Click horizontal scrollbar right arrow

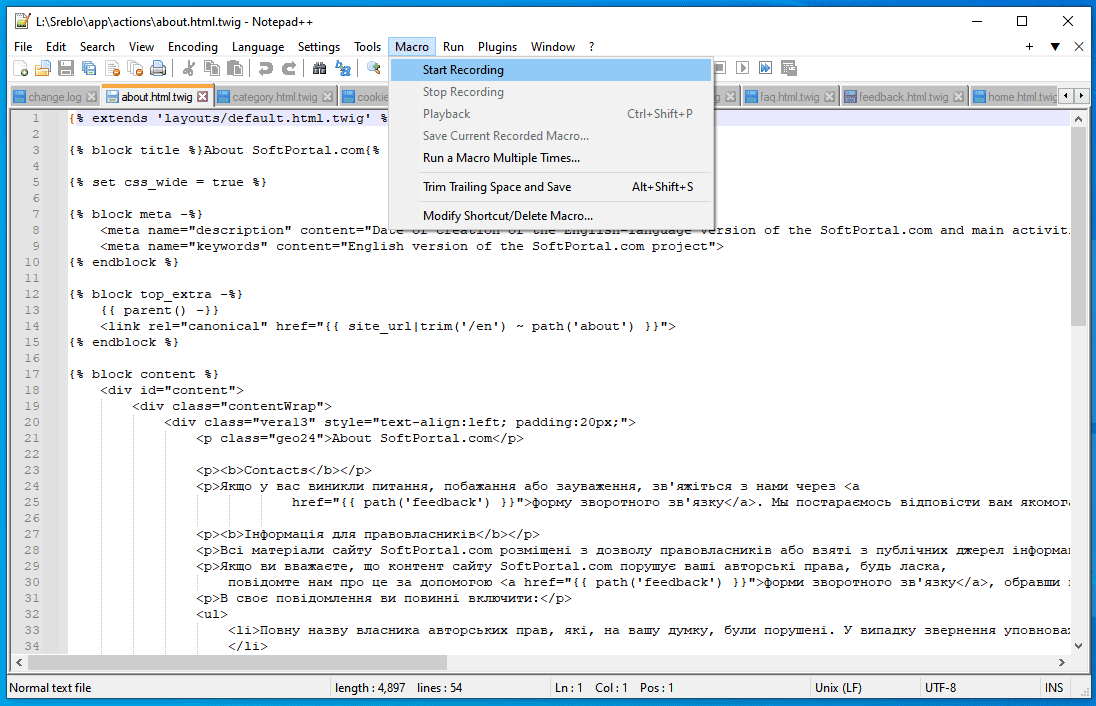pyautogui.click(x=1062, y=662)
